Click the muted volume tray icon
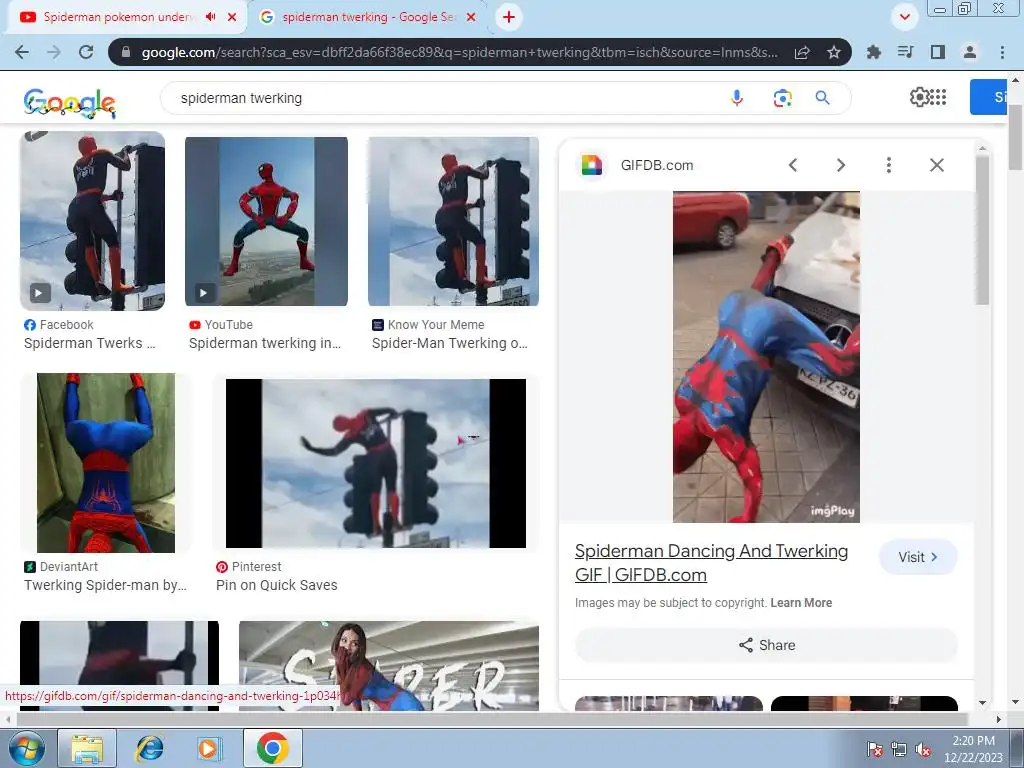1024x768 pixels. point(923,749)
